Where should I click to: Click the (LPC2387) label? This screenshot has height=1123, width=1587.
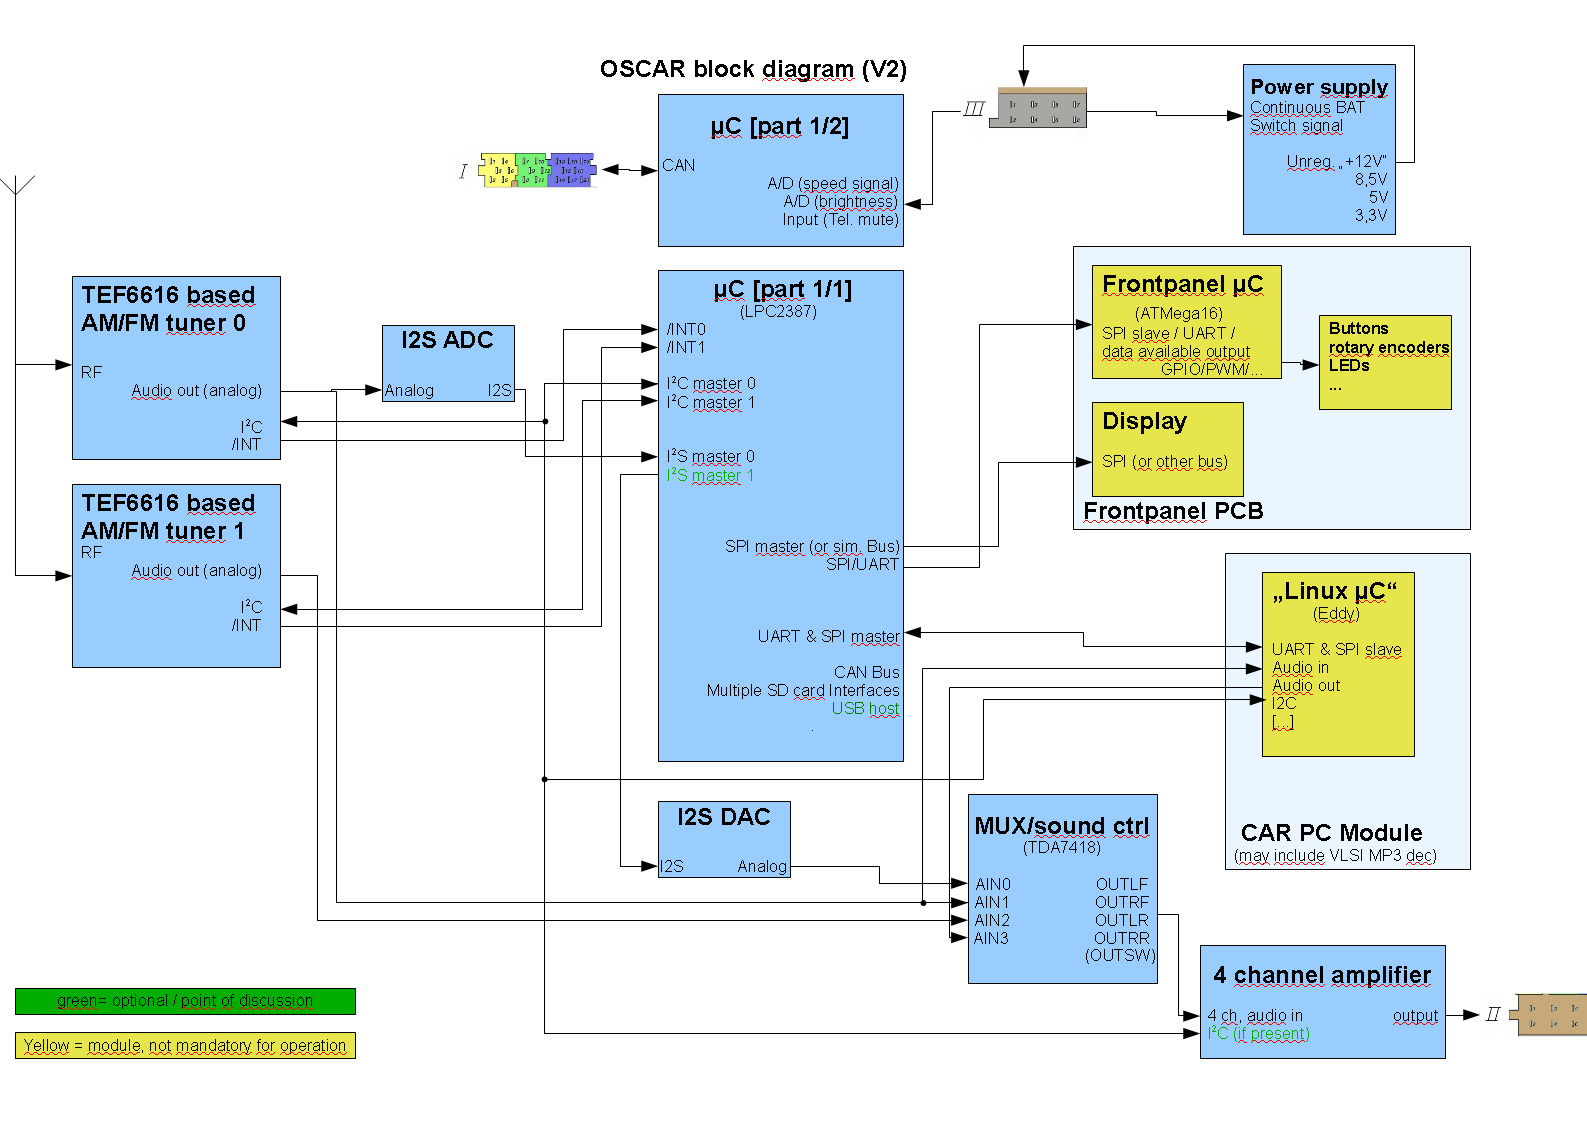tap(778, 311)
